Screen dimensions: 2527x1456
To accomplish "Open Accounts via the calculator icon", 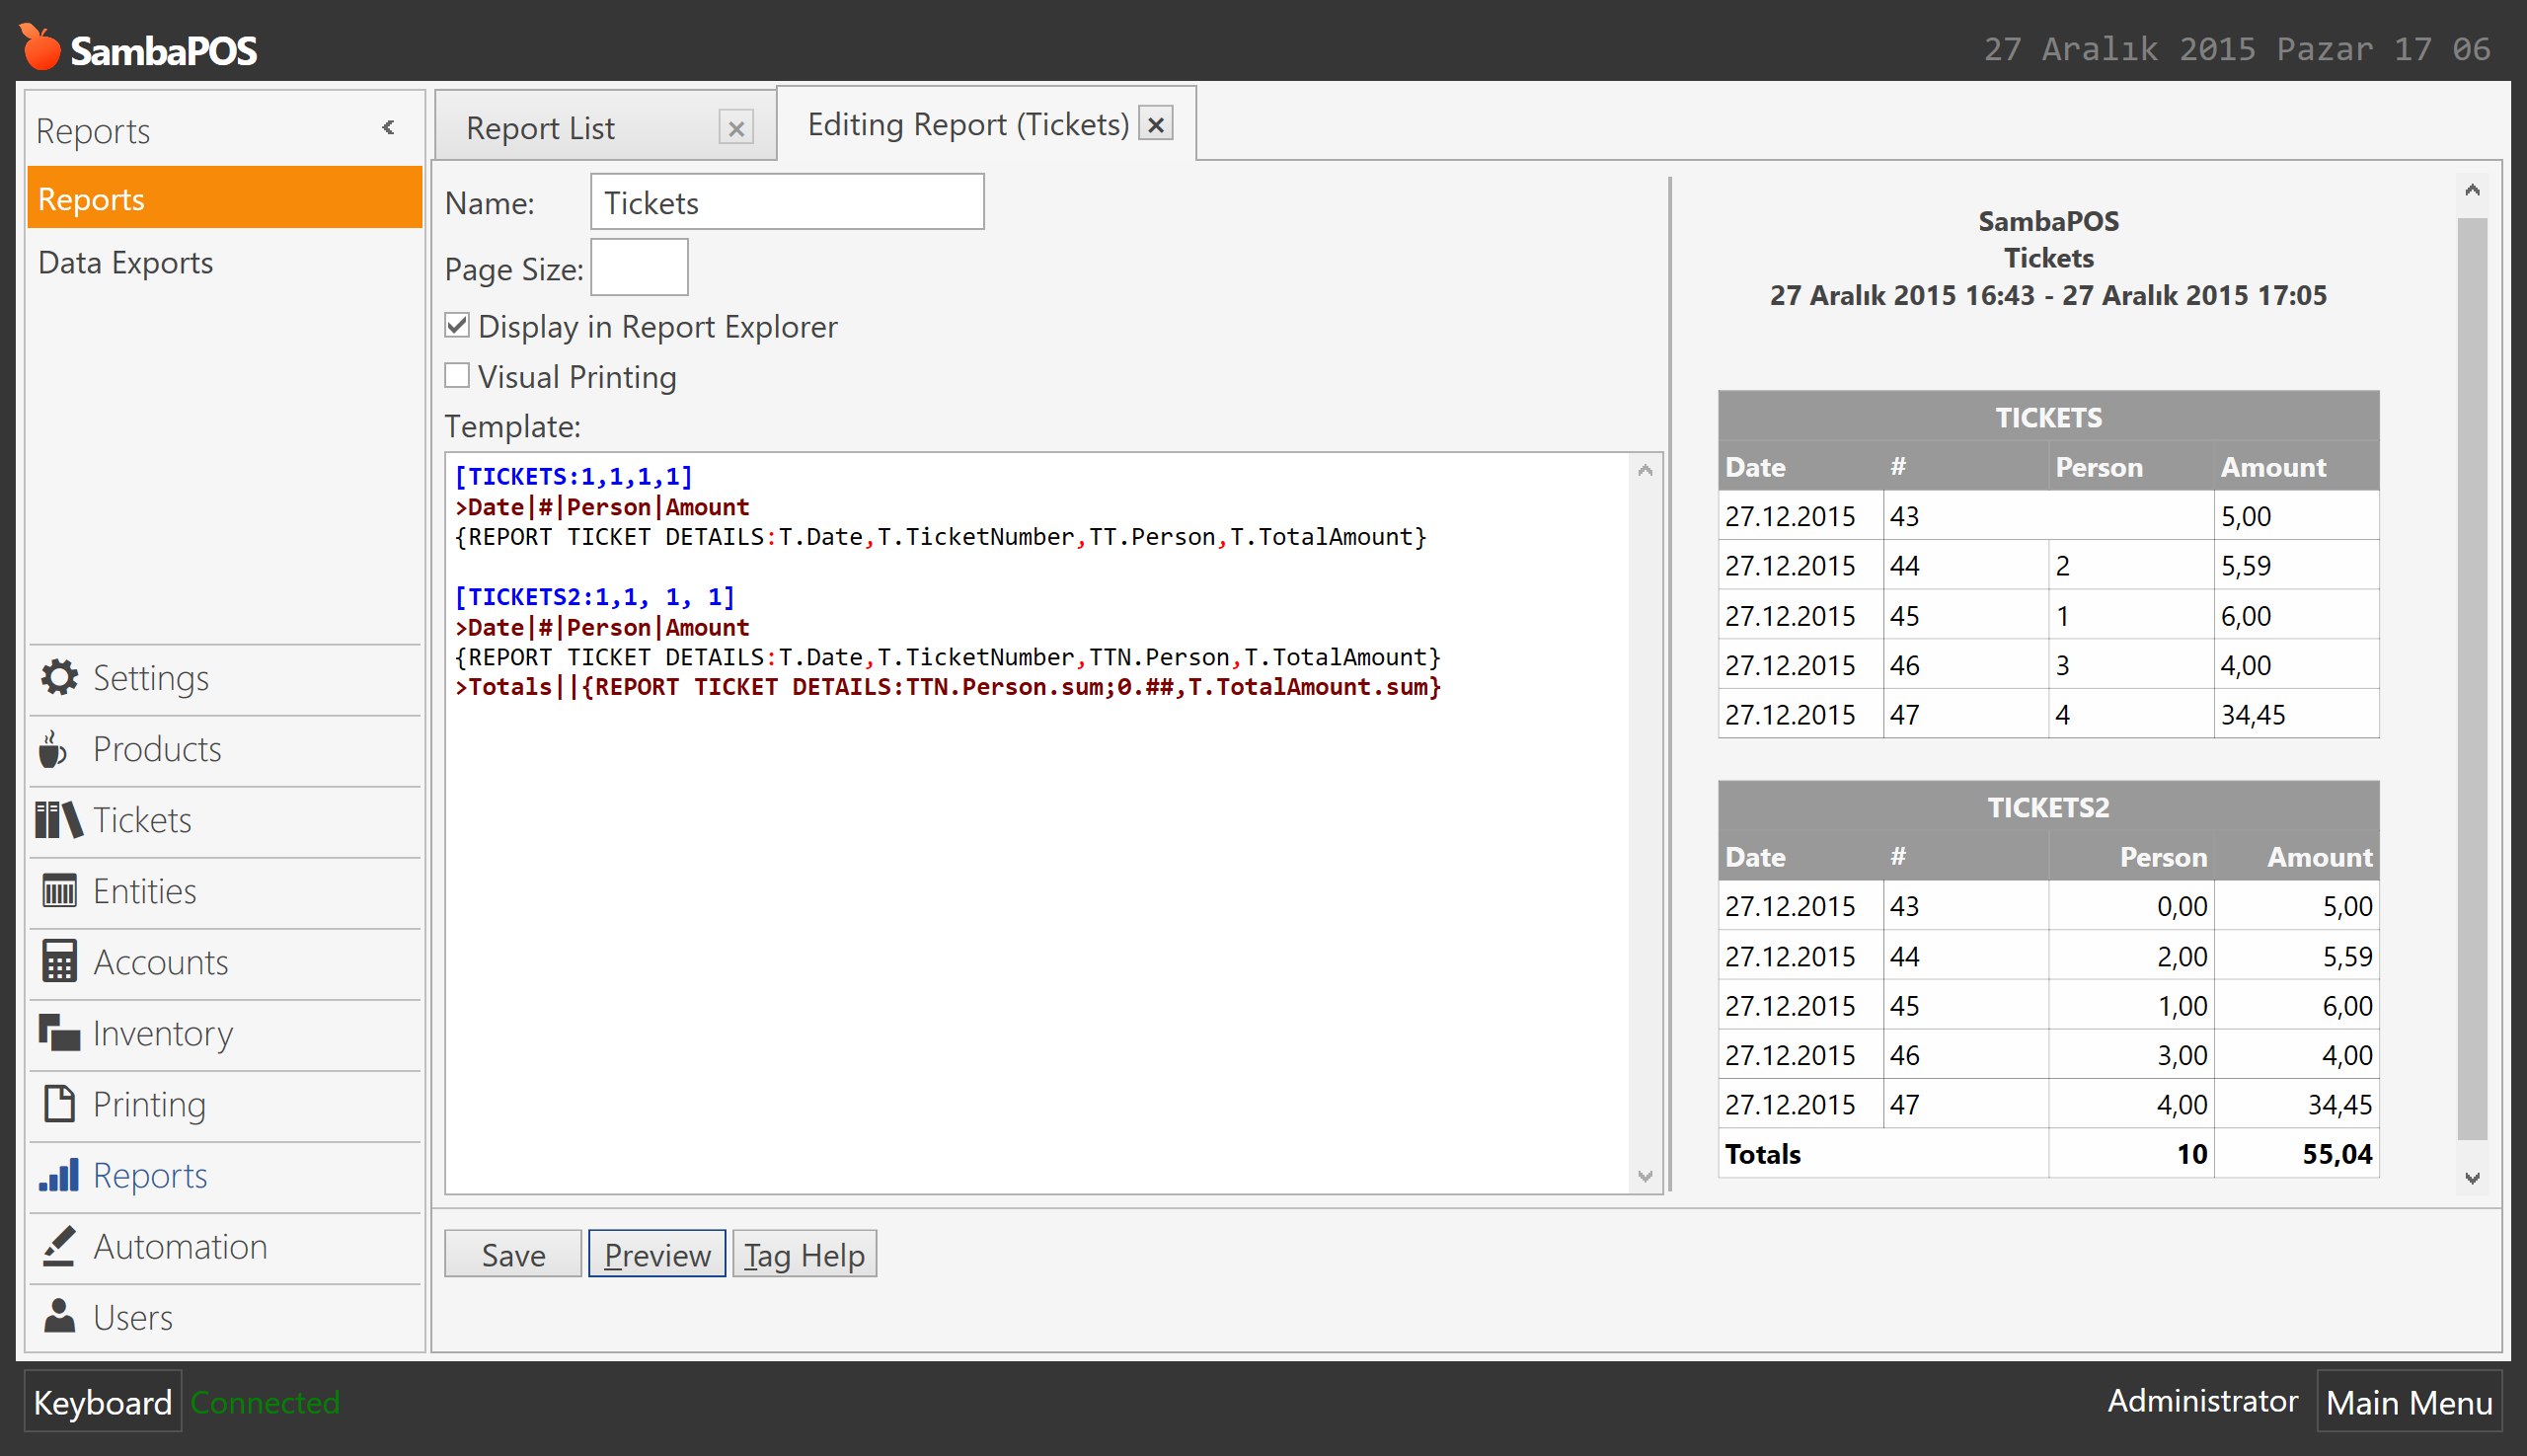I will 59,961.
